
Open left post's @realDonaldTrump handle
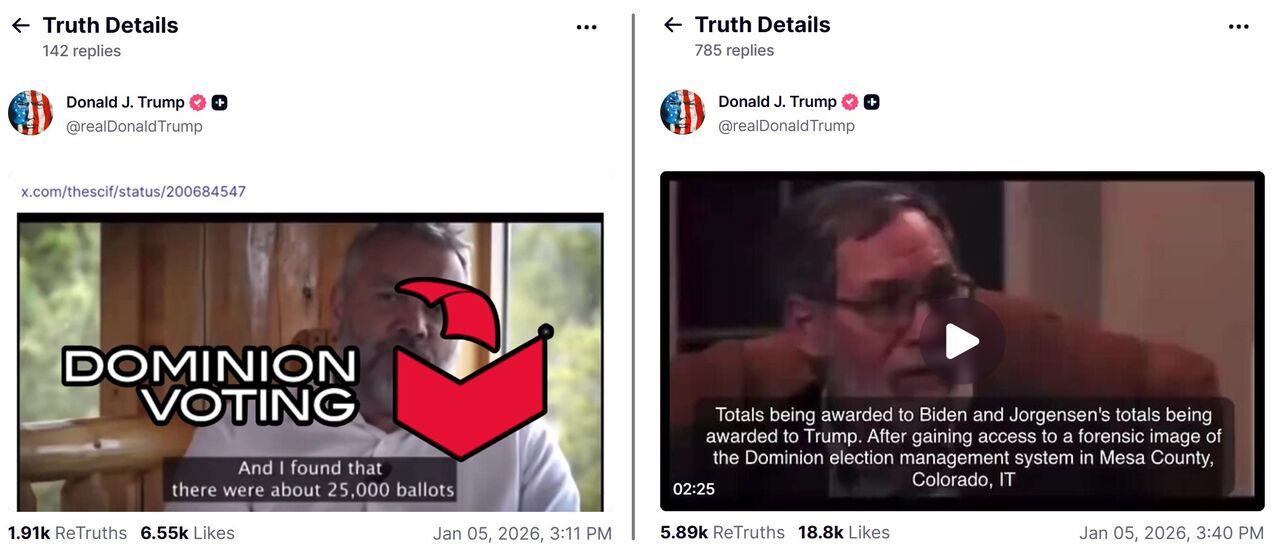click(x=134, y=126)
